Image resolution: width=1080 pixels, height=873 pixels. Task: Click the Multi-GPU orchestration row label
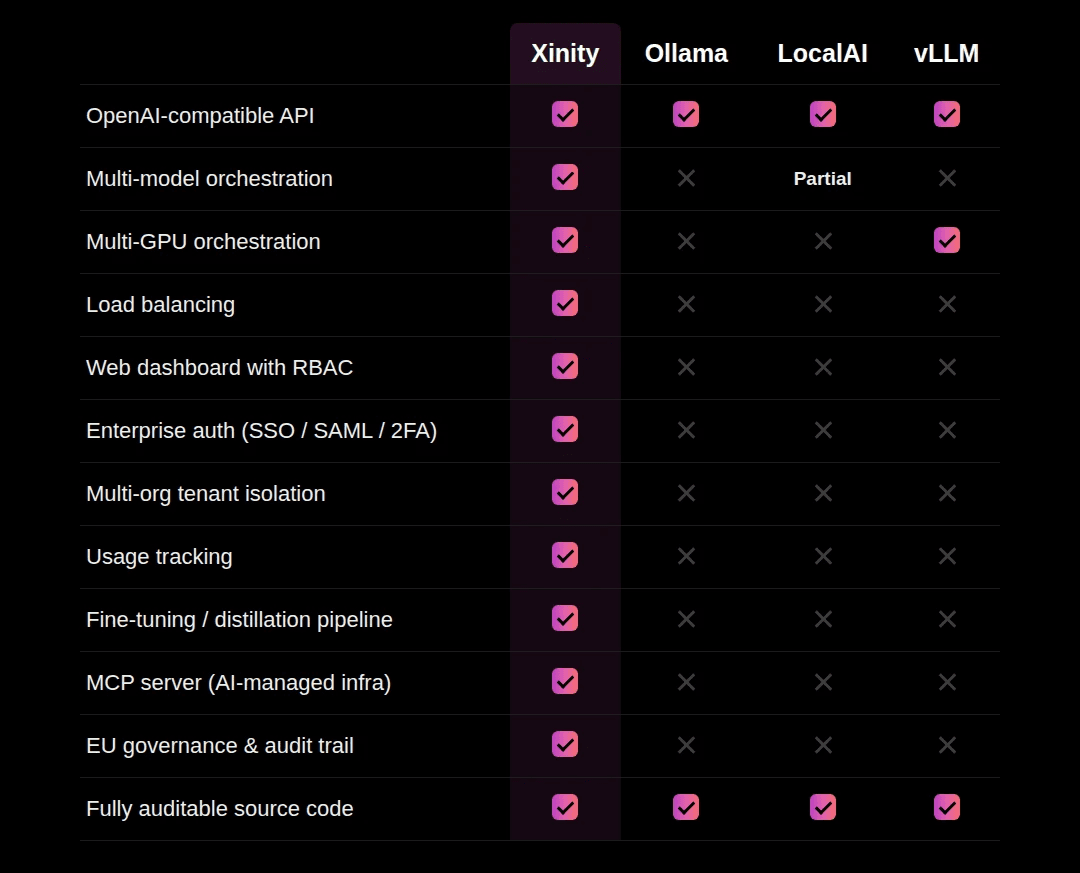203,242
